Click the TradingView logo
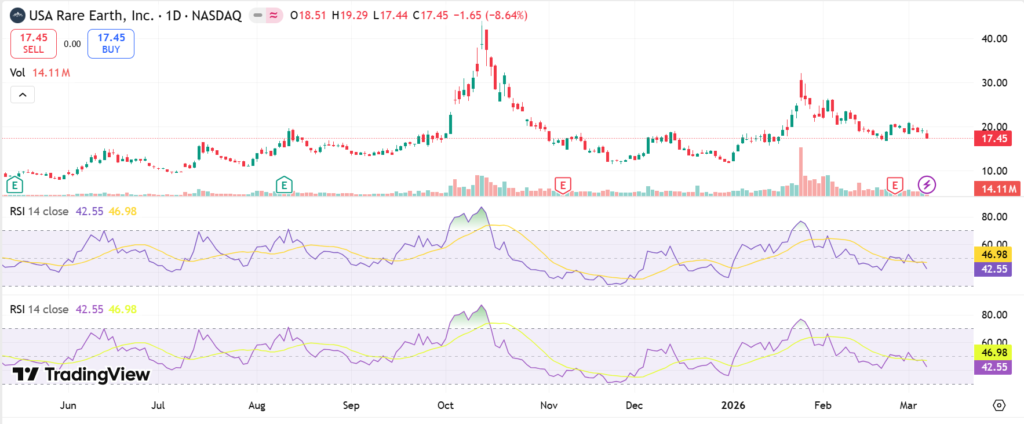 (82, 373)
